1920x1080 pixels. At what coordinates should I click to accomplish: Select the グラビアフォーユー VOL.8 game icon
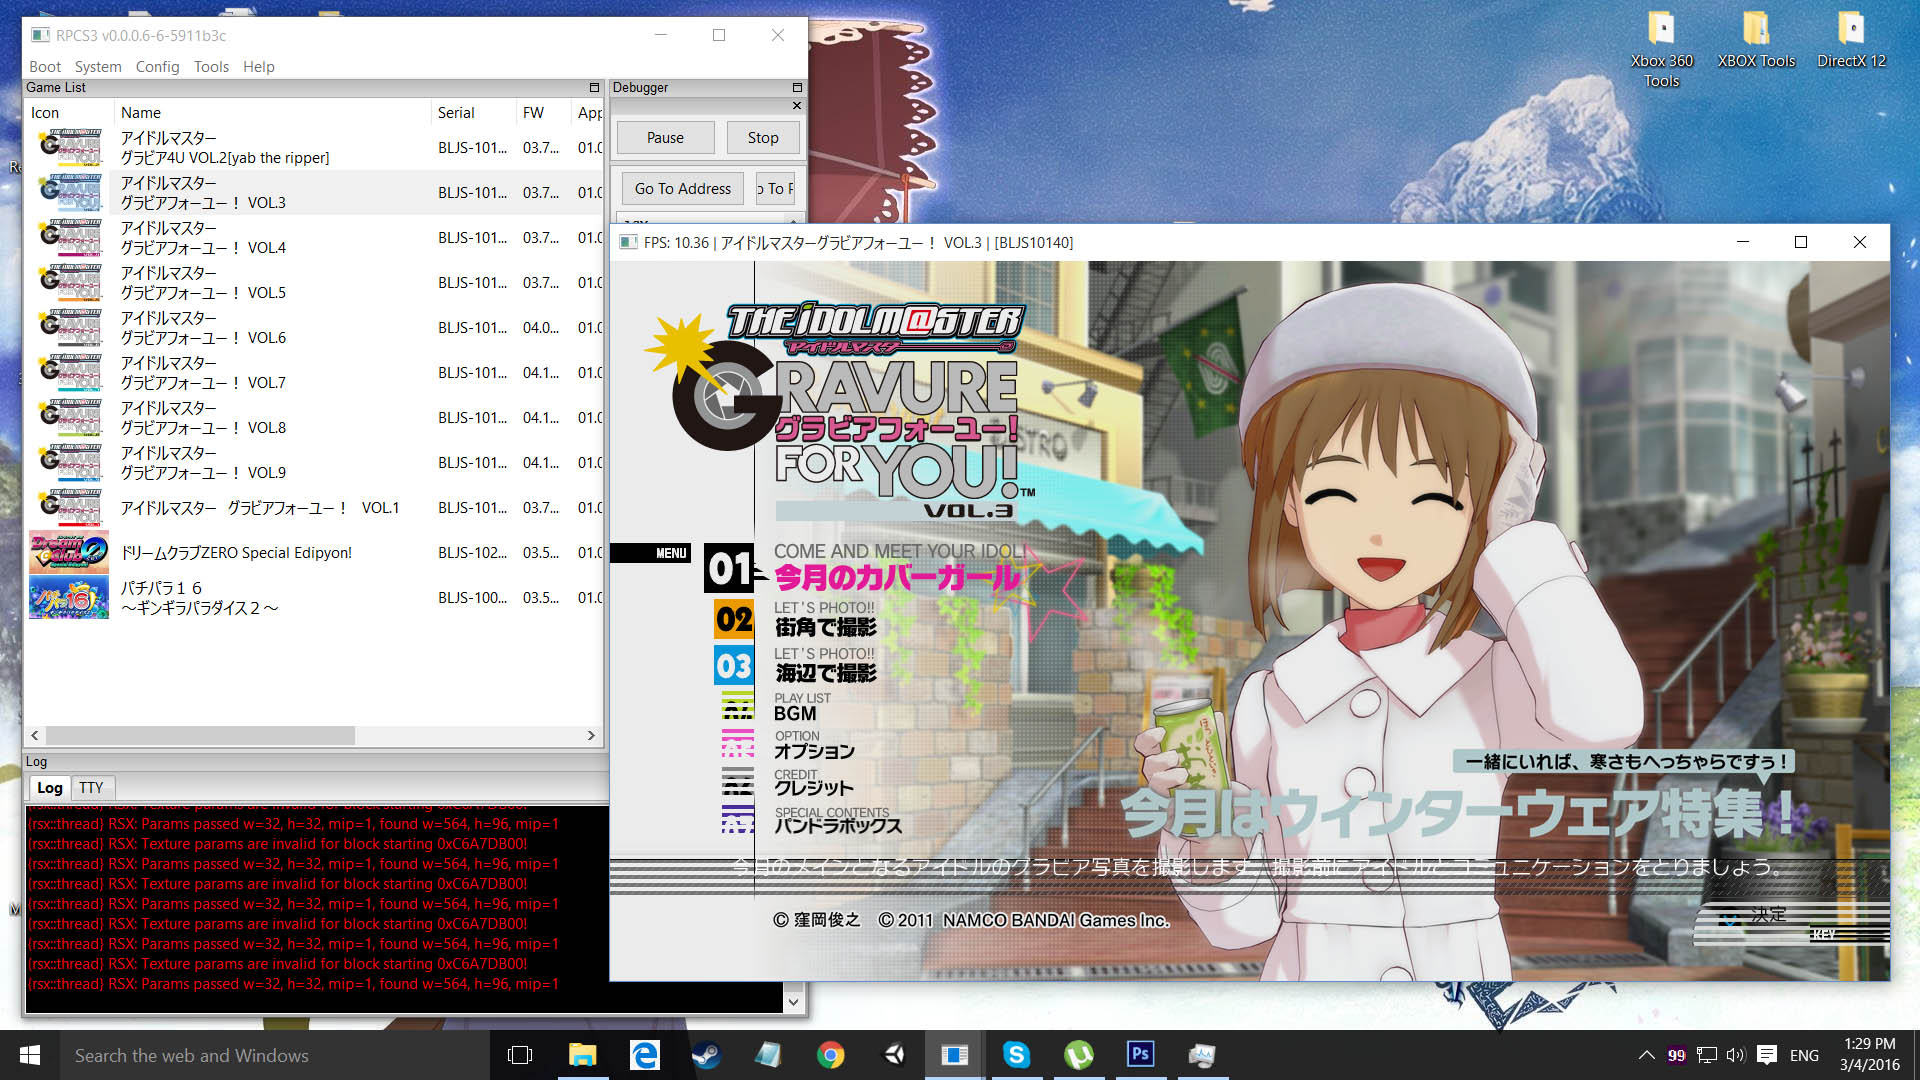pos(69,417)
